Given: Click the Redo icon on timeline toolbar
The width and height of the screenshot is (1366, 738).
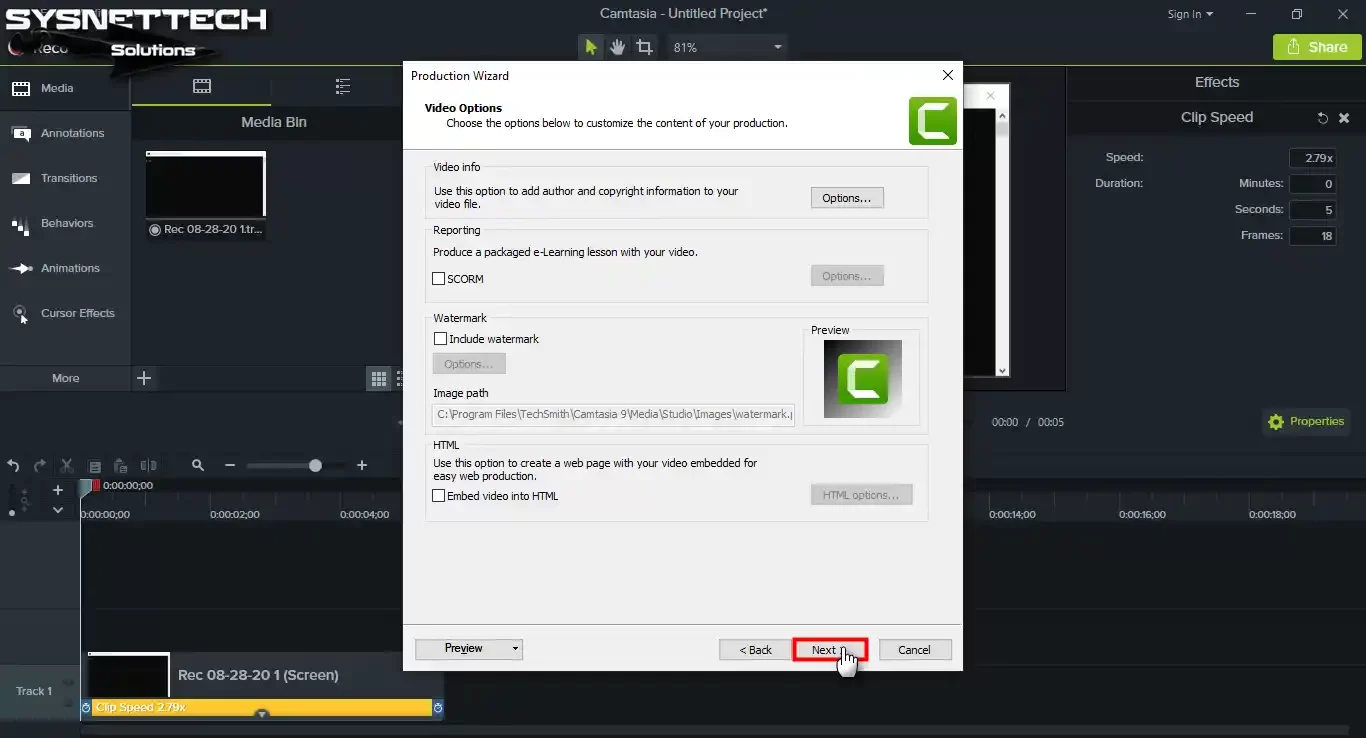Looking at the screenshot, I should coord(40,466).
